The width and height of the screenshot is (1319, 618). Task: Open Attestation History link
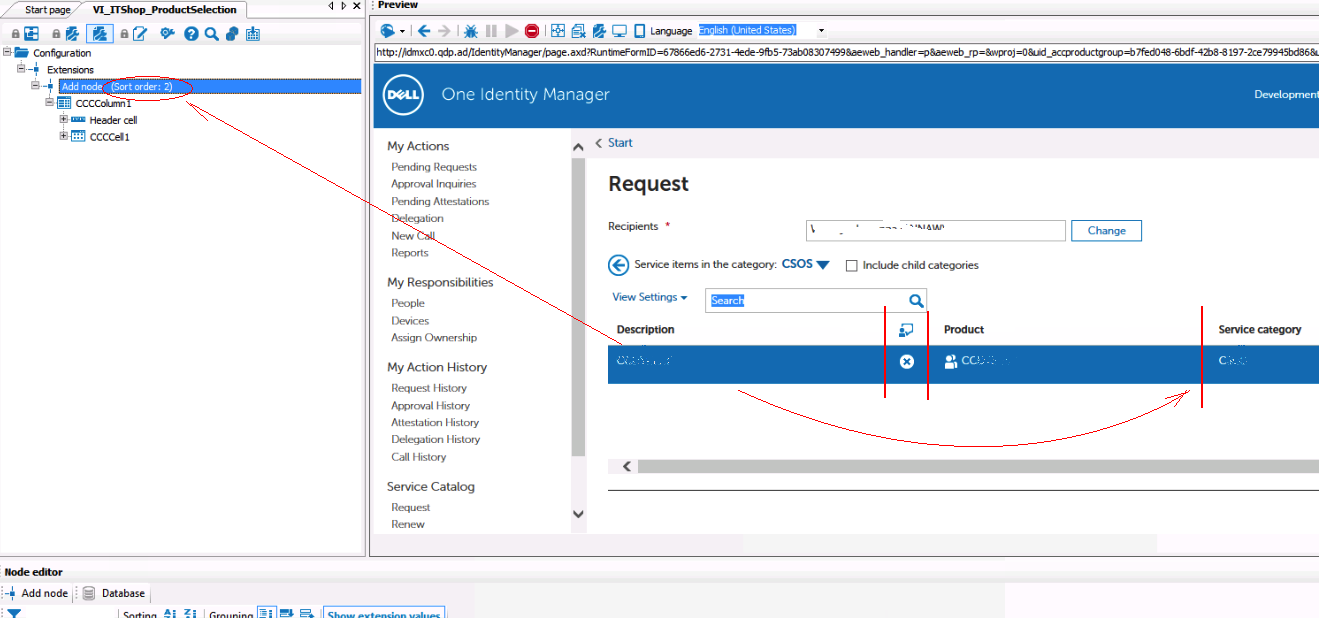coord(436,423)
